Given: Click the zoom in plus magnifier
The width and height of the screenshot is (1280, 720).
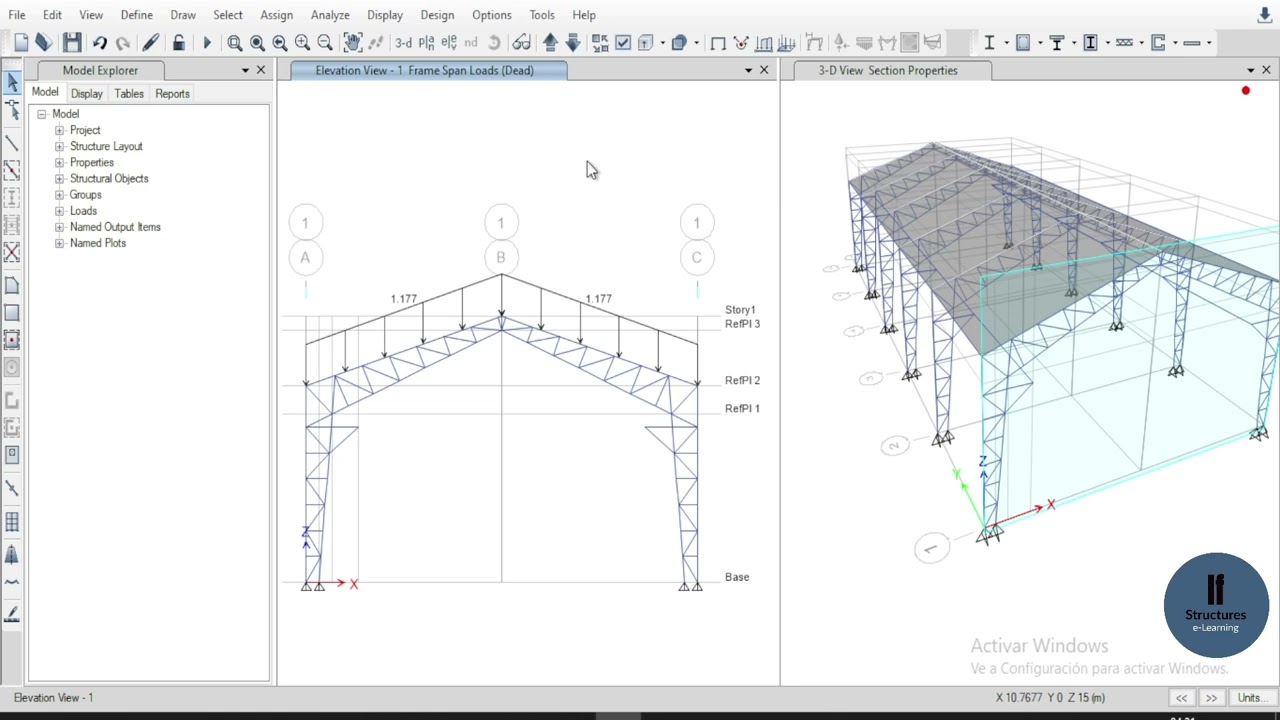Looking at the screenshot, I should (x=302, y=42).
